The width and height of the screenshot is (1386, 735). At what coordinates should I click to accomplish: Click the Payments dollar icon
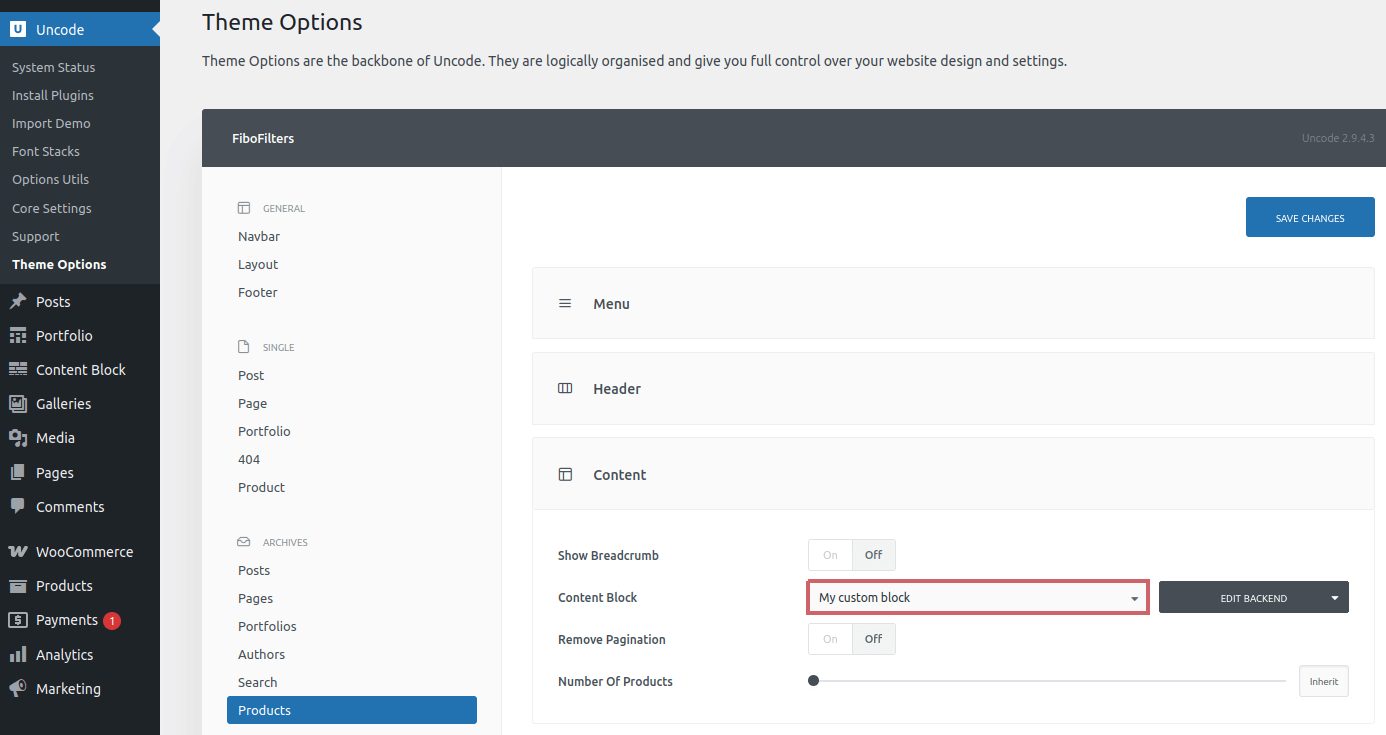point(18,620)
